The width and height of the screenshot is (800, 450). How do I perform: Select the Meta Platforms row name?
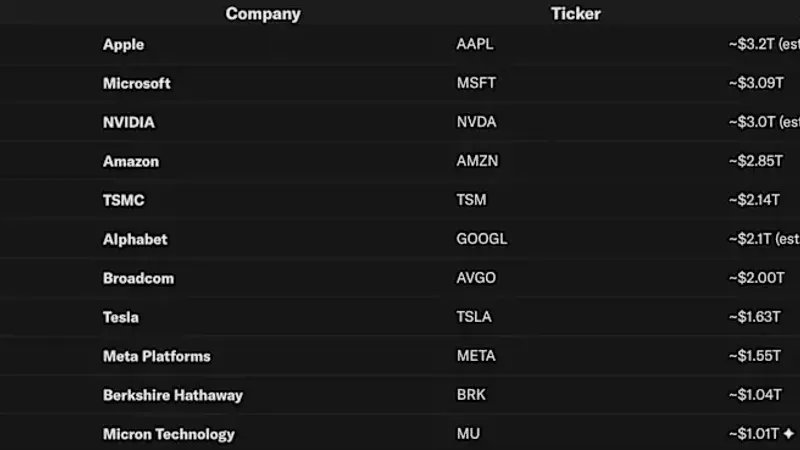click(x=157, y=356)
